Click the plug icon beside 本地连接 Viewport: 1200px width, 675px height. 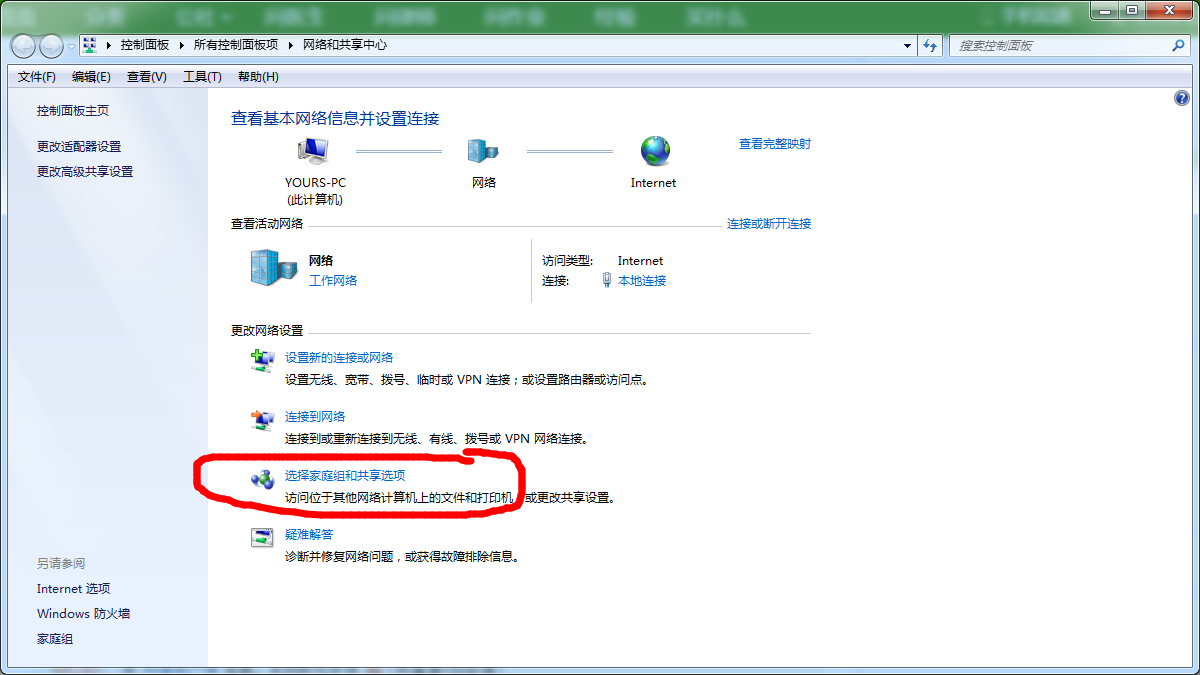607,281
